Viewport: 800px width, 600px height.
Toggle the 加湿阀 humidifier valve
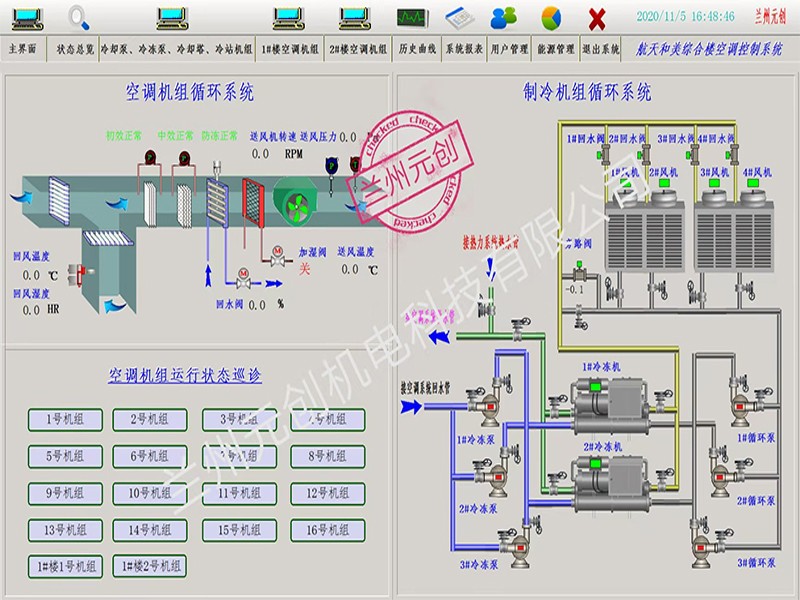(x=278, y=257)
